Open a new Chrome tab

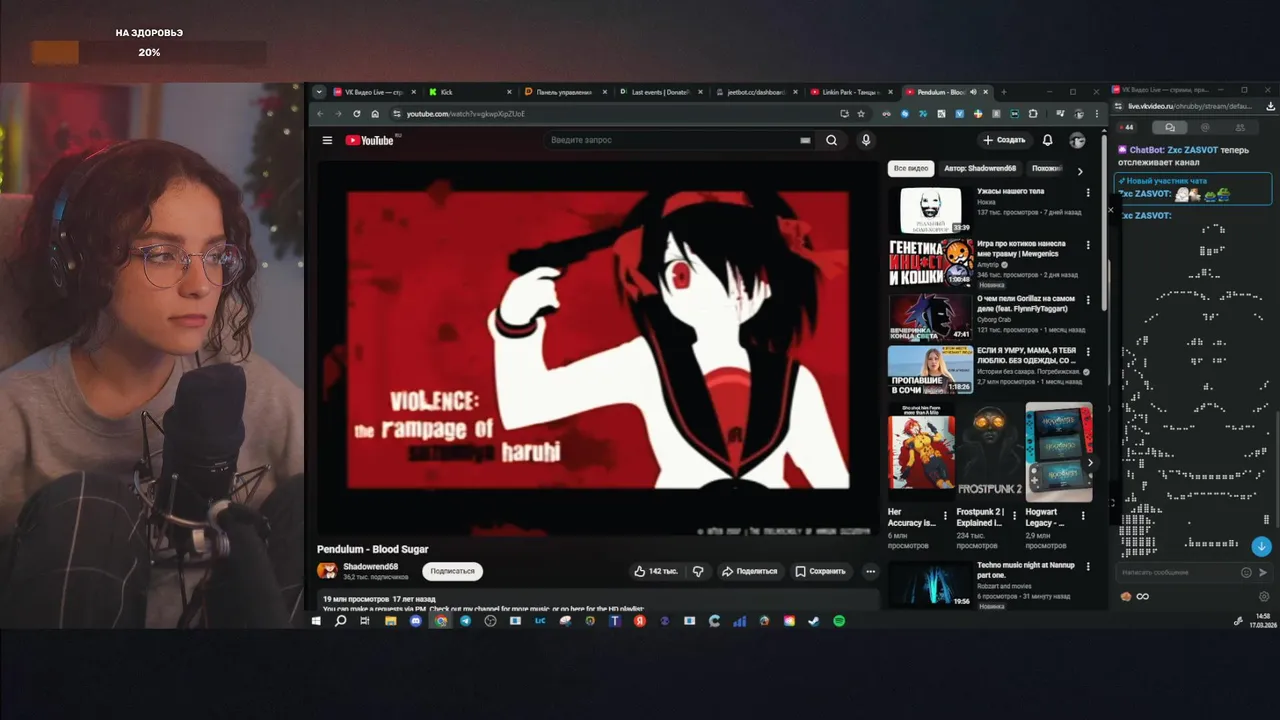1004,92
